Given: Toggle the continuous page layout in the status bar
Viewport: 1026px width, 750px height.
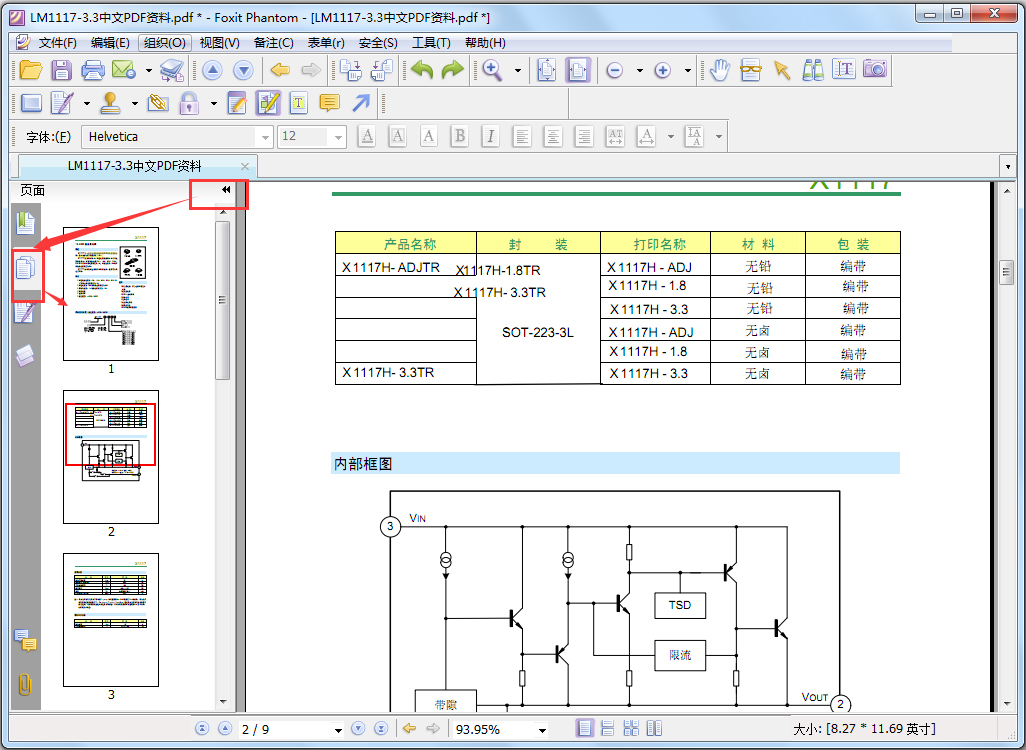Looking at the screenshot, I should 608,729.
